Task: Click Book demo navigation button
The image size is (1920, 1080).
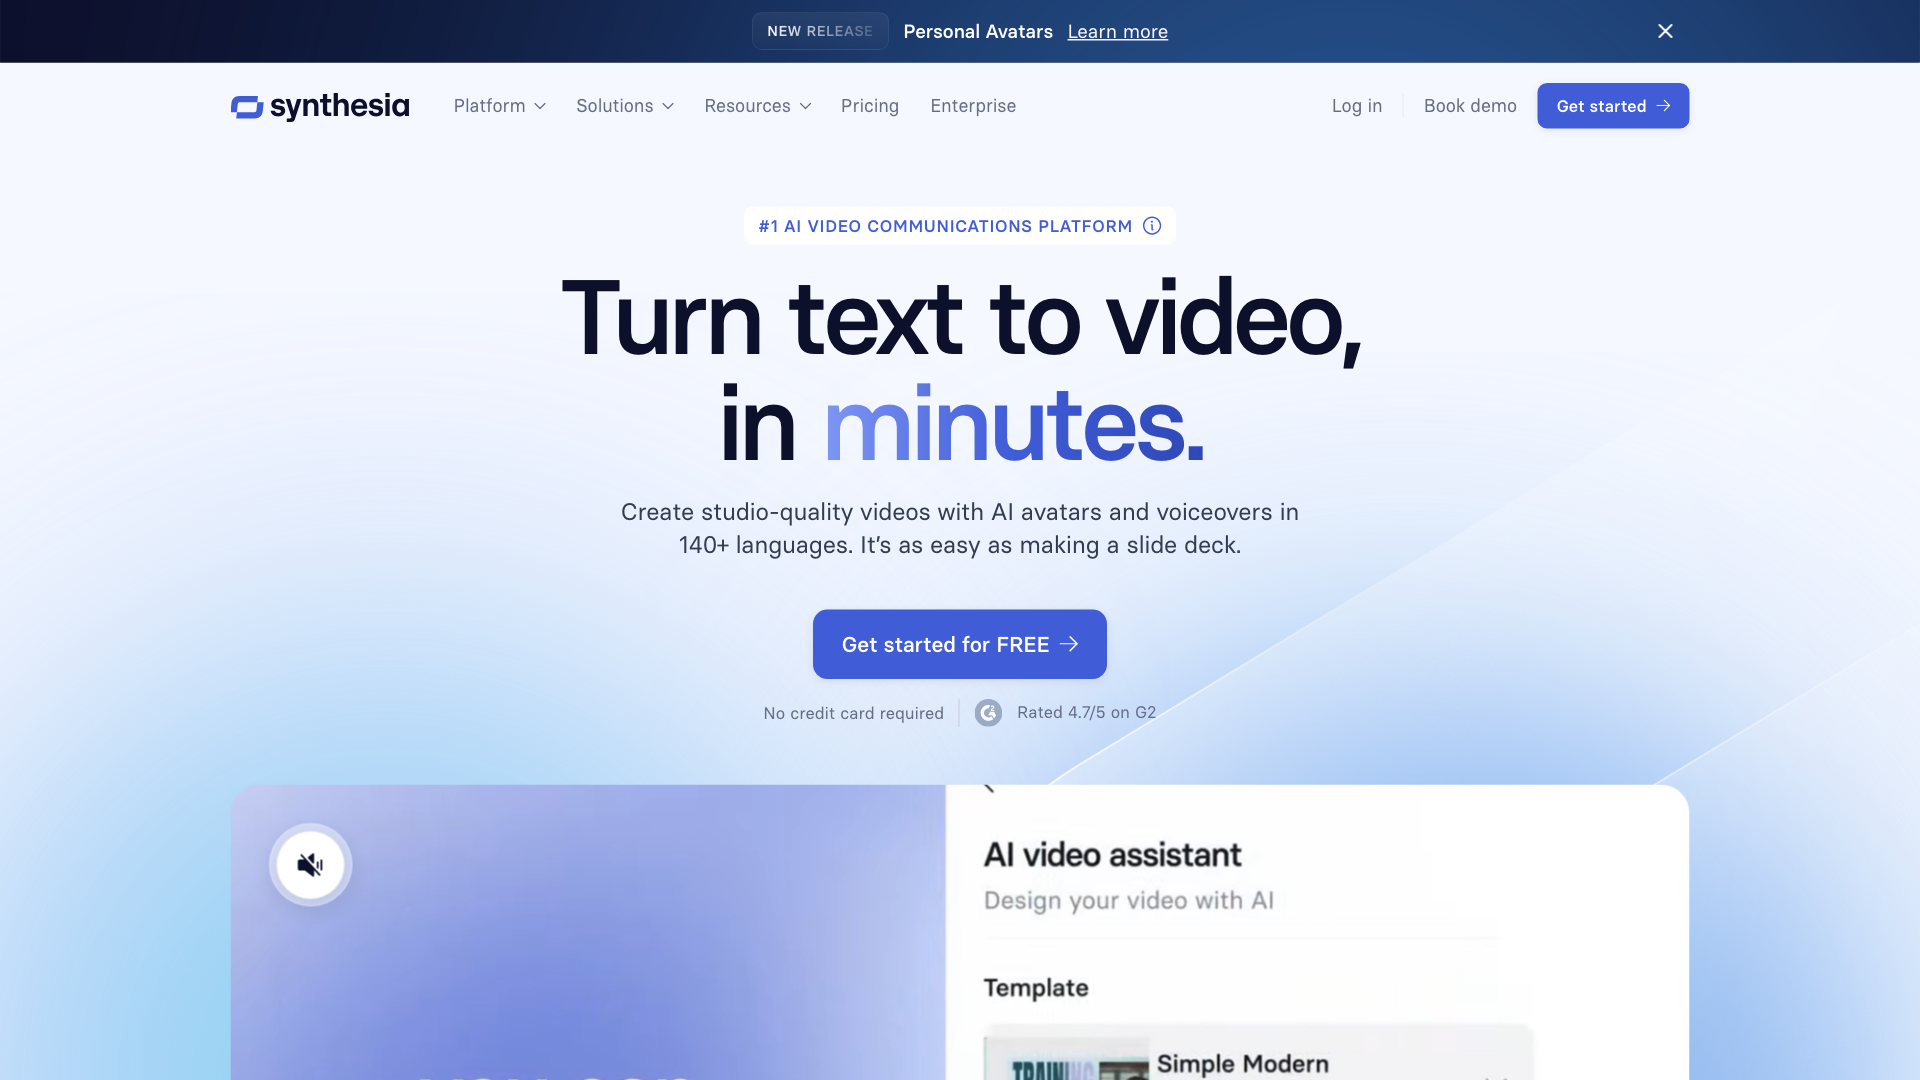Action: 1470,105
